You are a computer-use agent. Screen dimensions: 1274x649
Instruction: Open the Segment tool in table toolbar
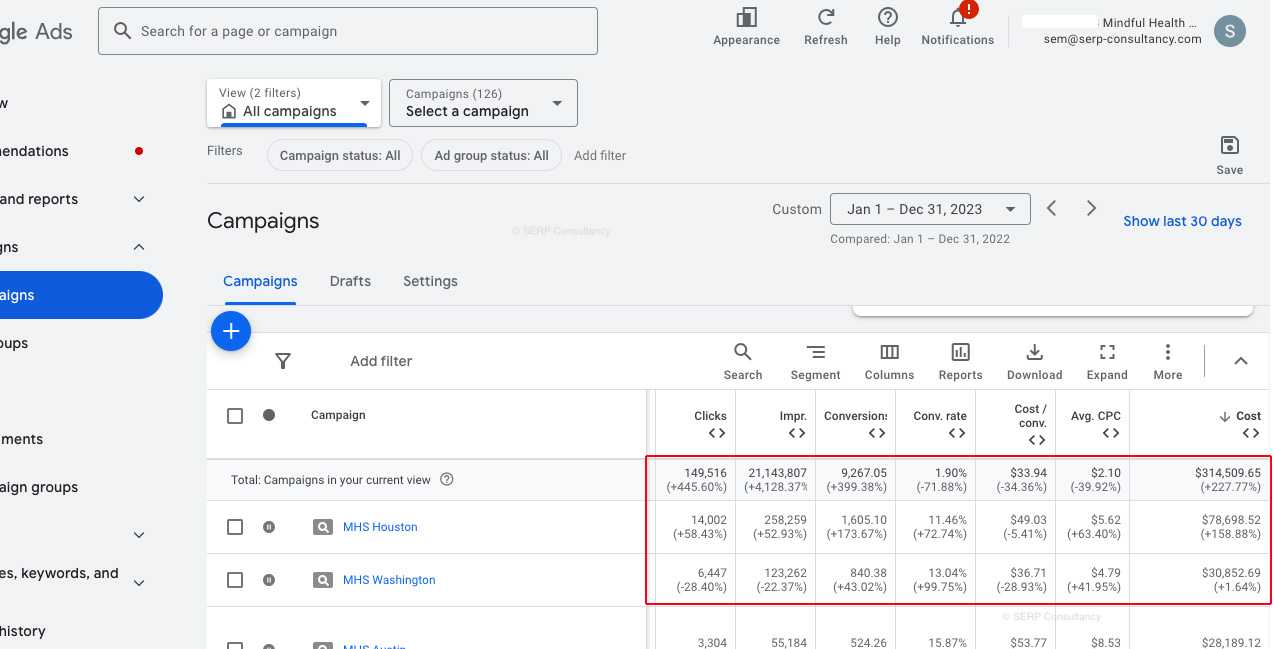pyautogui.click(x=815, y=352)
